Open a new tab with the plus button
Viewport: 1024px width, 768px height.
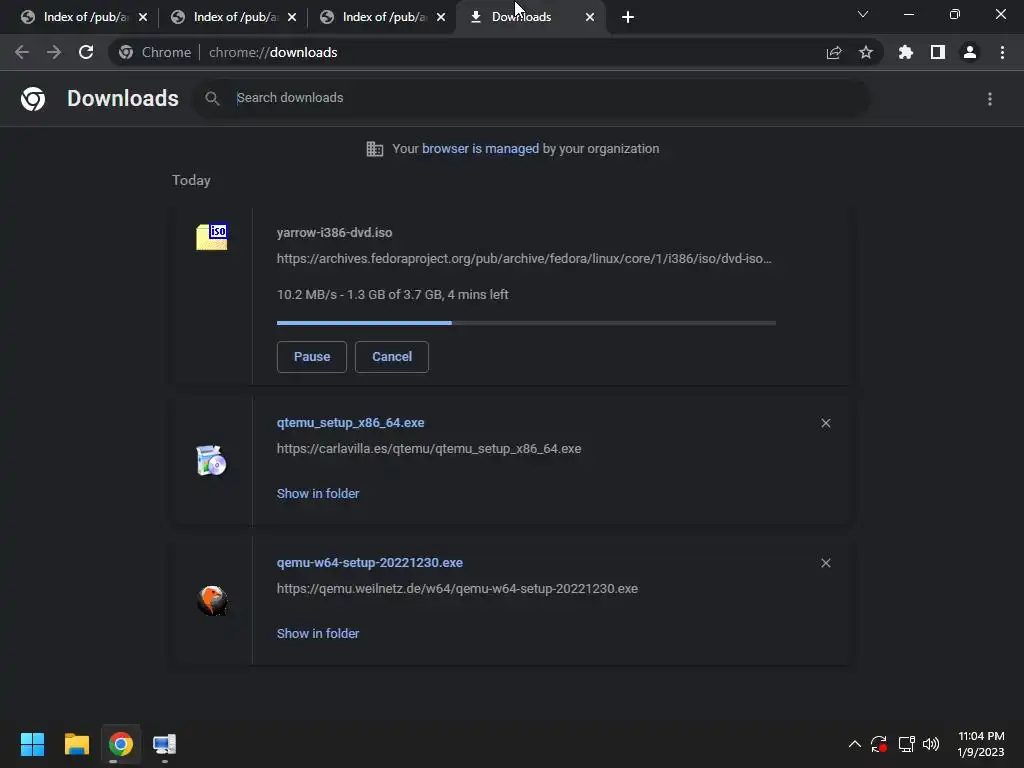628,17
